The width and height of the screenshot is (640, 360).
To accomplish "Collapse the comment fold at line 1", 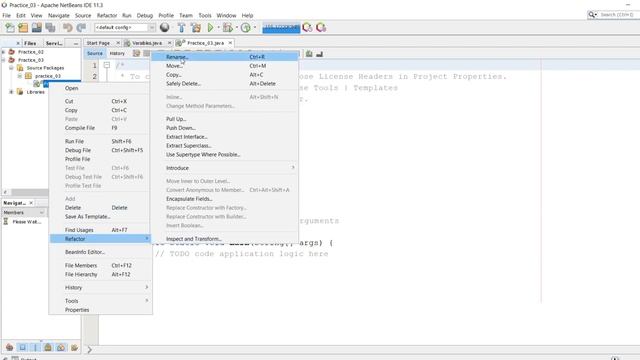I will (107, 65).
